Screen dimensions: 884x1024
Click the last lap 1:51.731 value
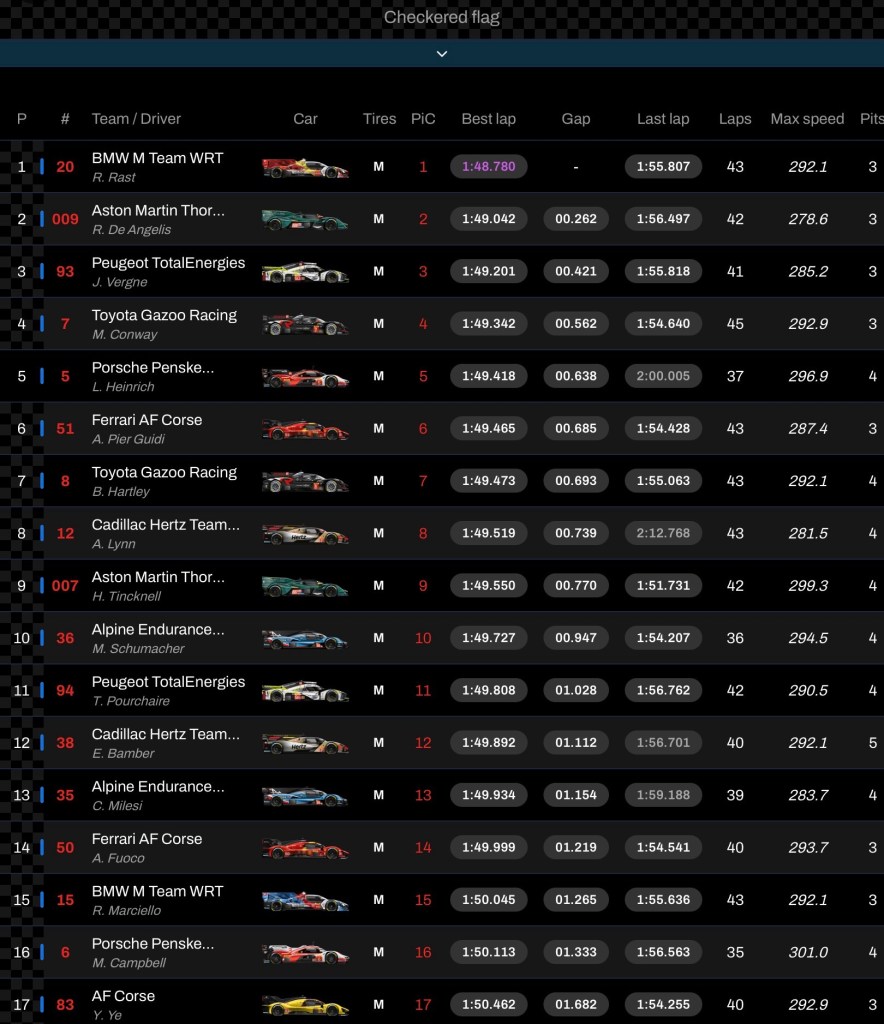(663, 586)
